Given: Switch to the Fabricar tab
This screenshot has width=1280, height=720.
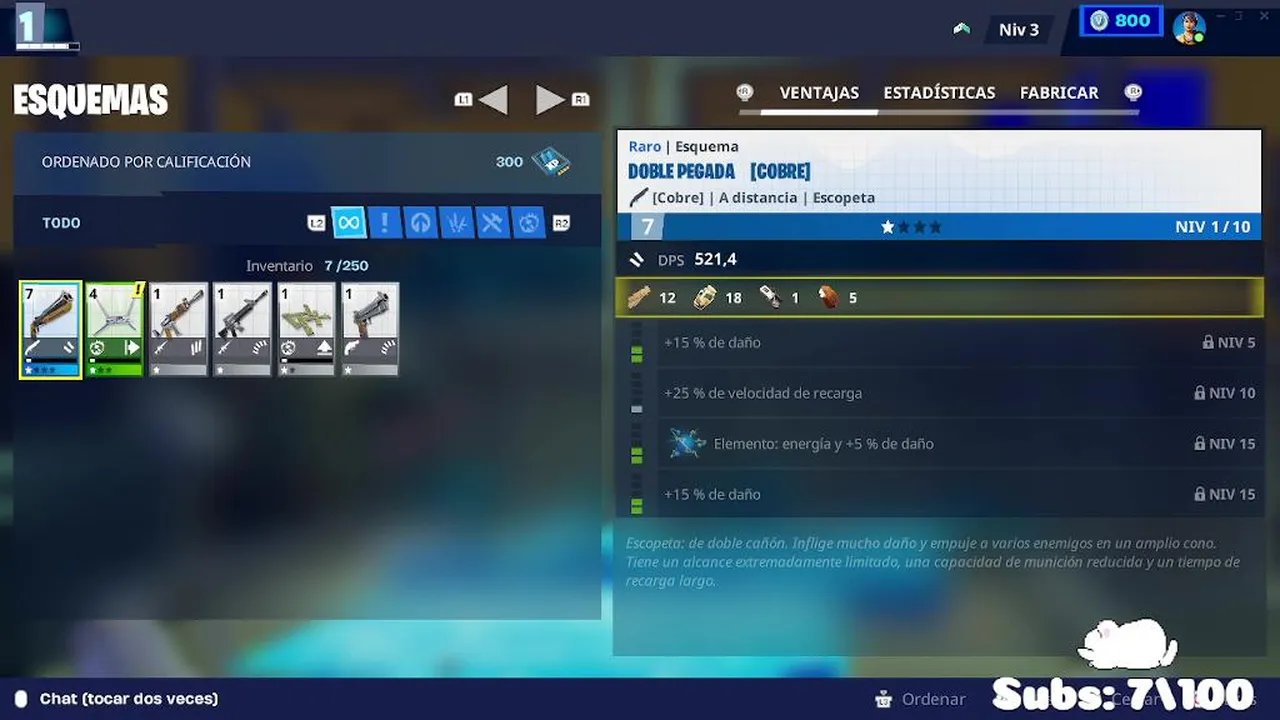Looking at the screenshot, I should (1059, 93).
